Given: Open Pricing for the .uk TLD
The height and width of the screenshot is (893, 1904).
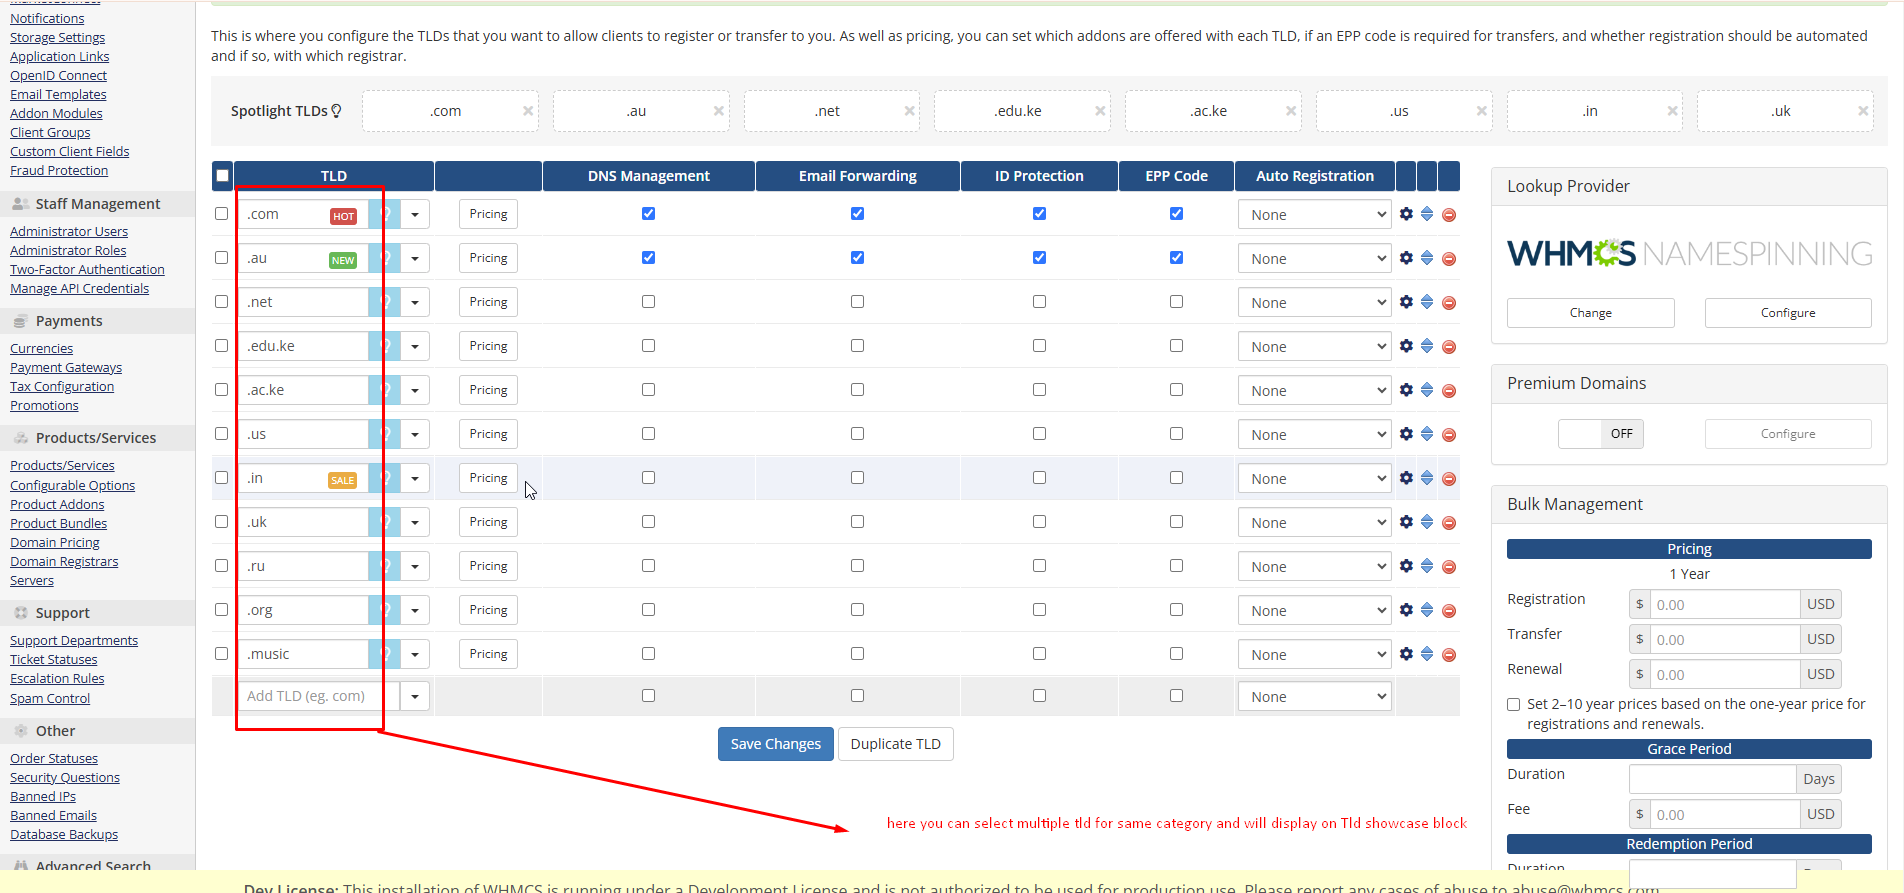Looking at the screenshot, I should 488,522.
